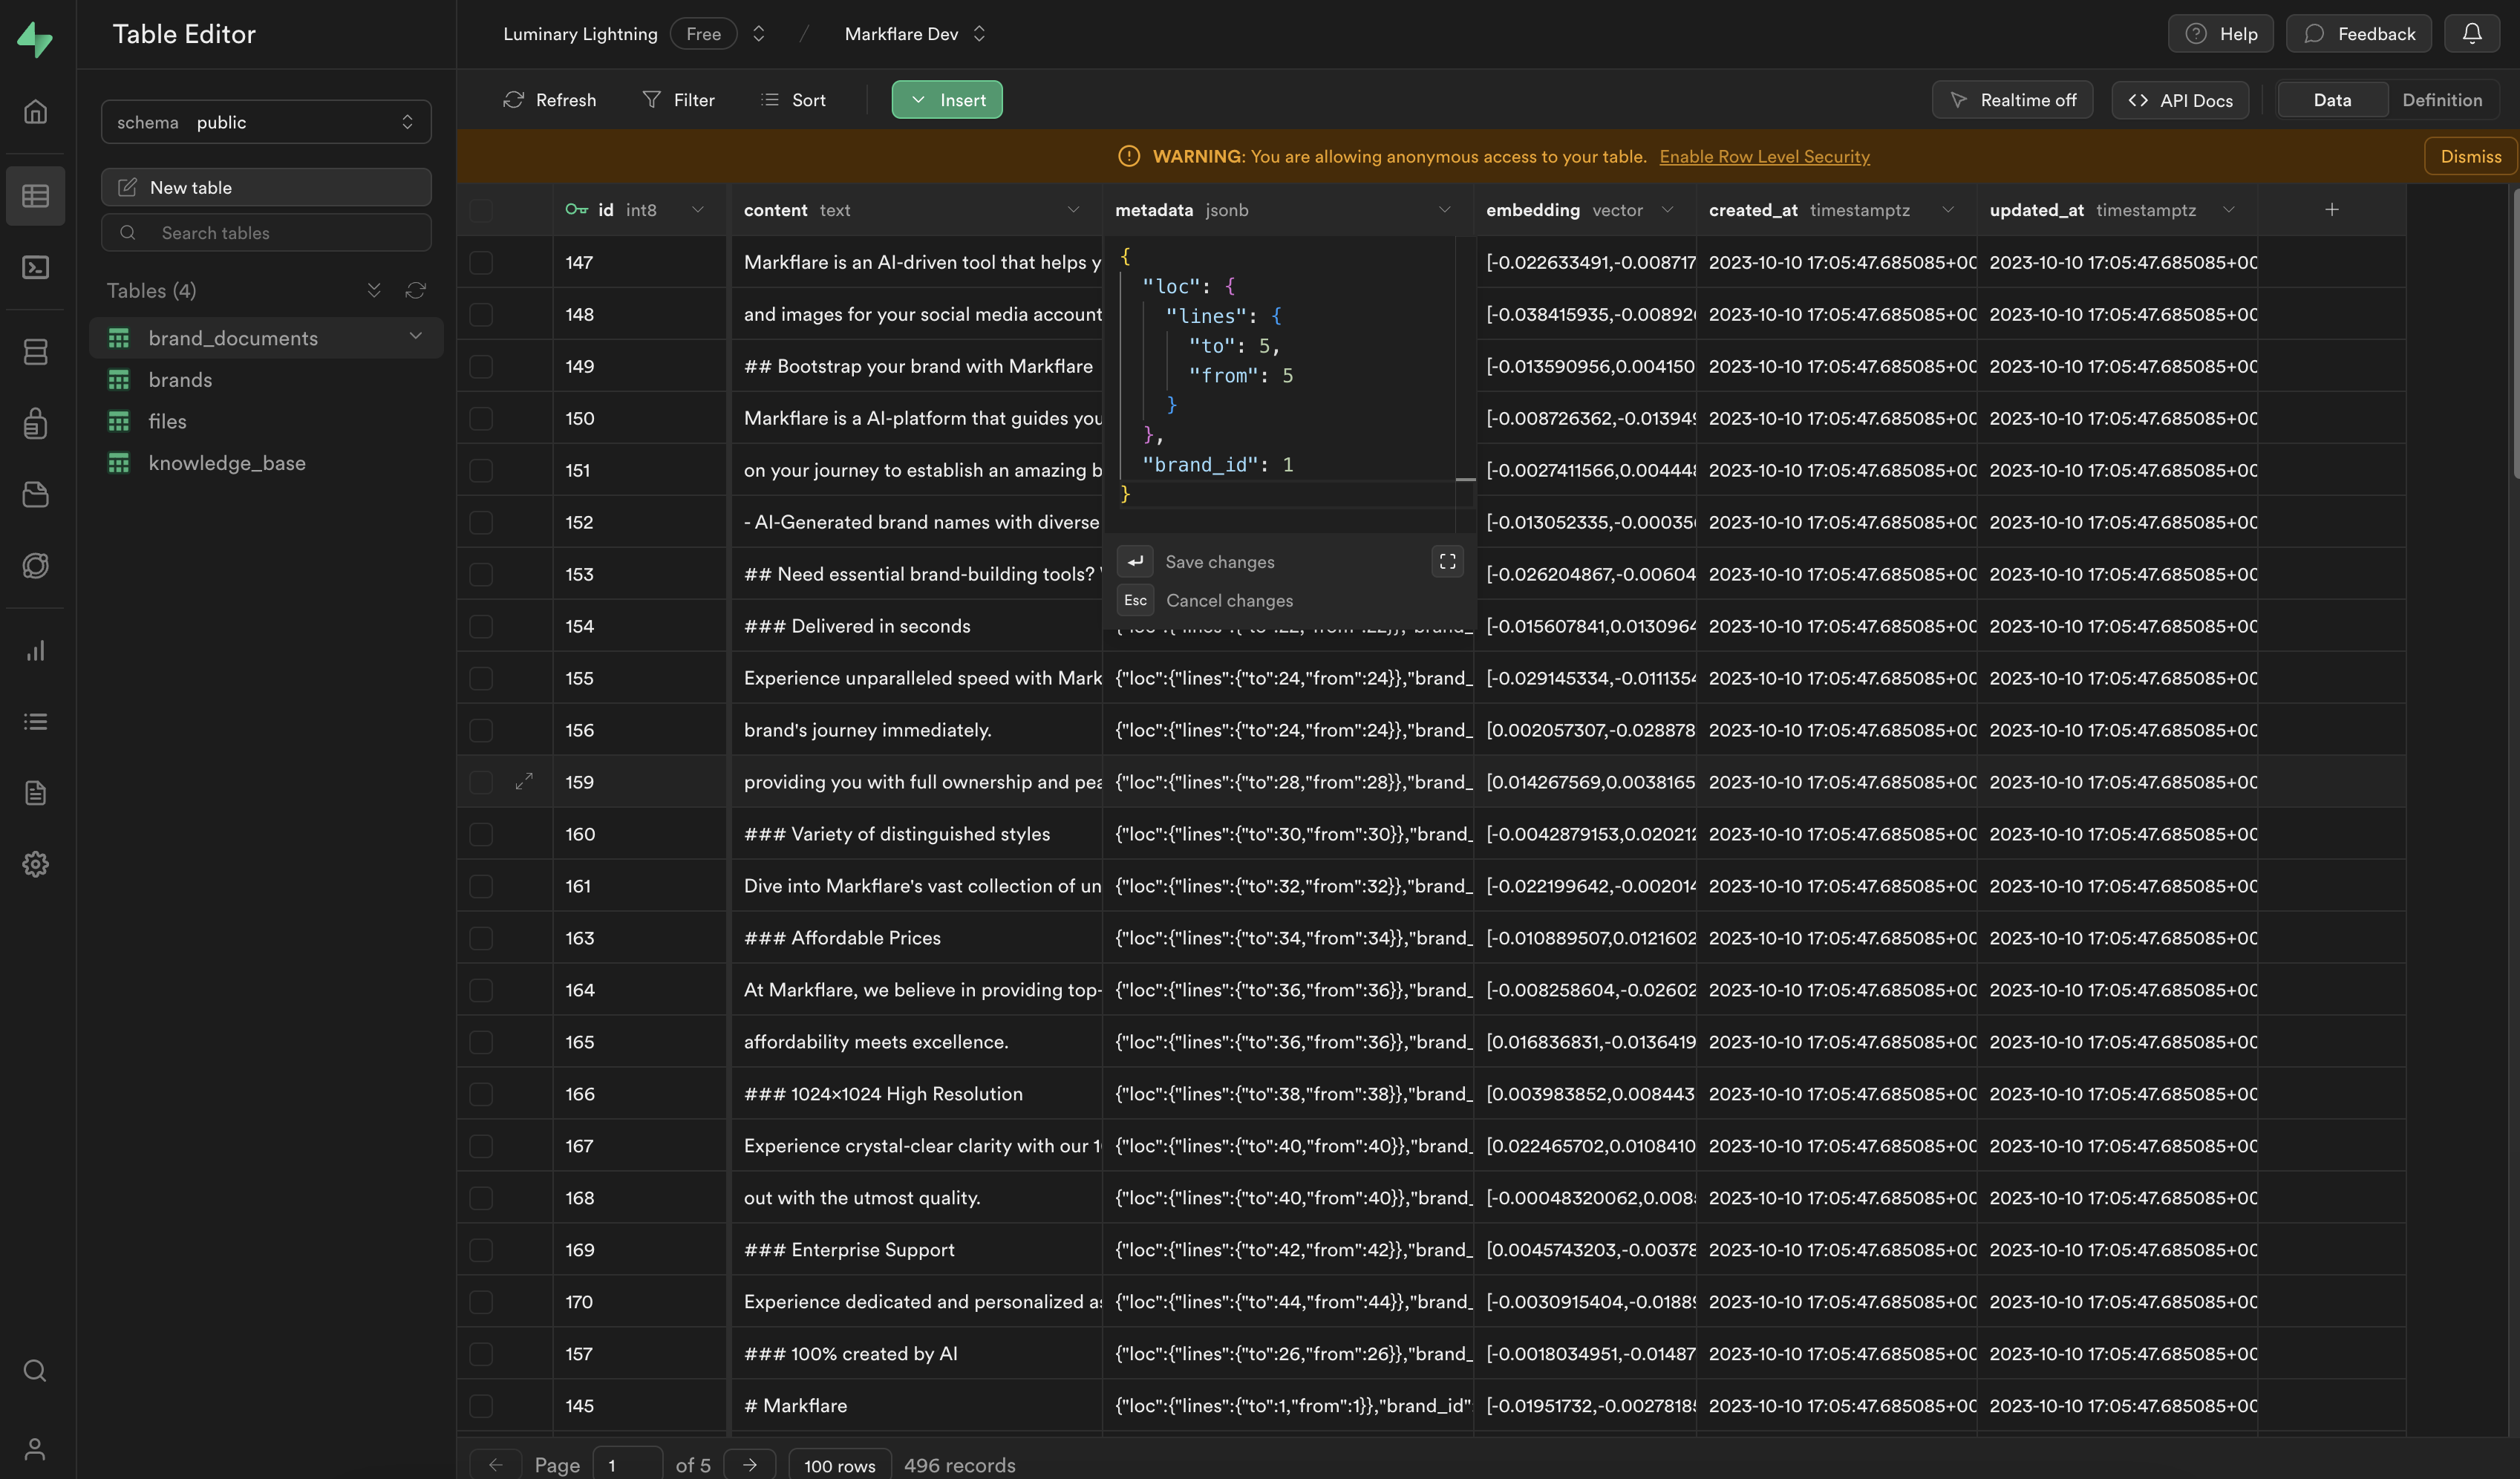Switch to the Definition tab

coord(2443,99)
